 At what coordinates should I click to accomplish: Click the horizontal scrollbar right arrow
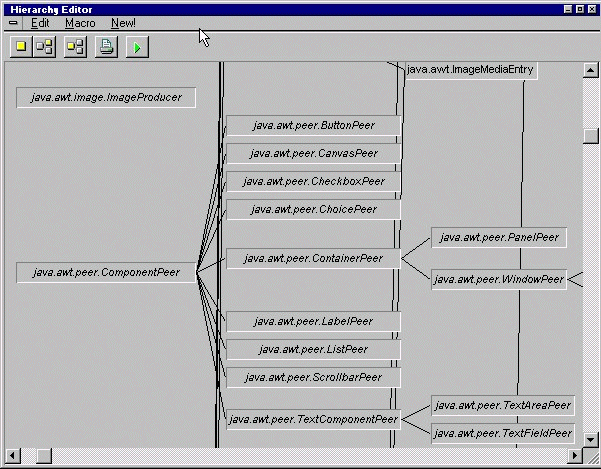pyautogui.click(x=574, y=455)
